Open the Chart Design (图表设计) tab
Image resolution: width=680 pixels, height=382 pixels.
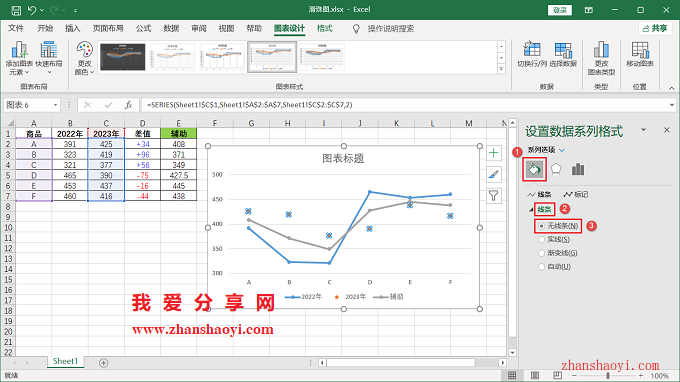pyautogui.click(x=289, y=29)
